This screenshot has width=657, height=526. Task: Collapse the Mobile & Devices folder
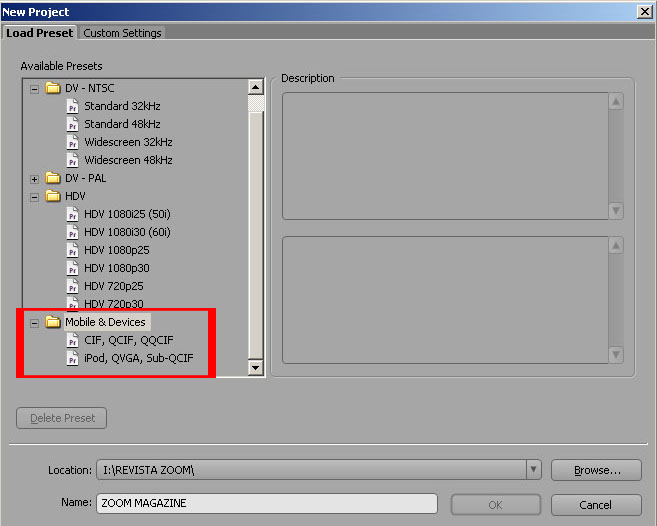(35, 322)
